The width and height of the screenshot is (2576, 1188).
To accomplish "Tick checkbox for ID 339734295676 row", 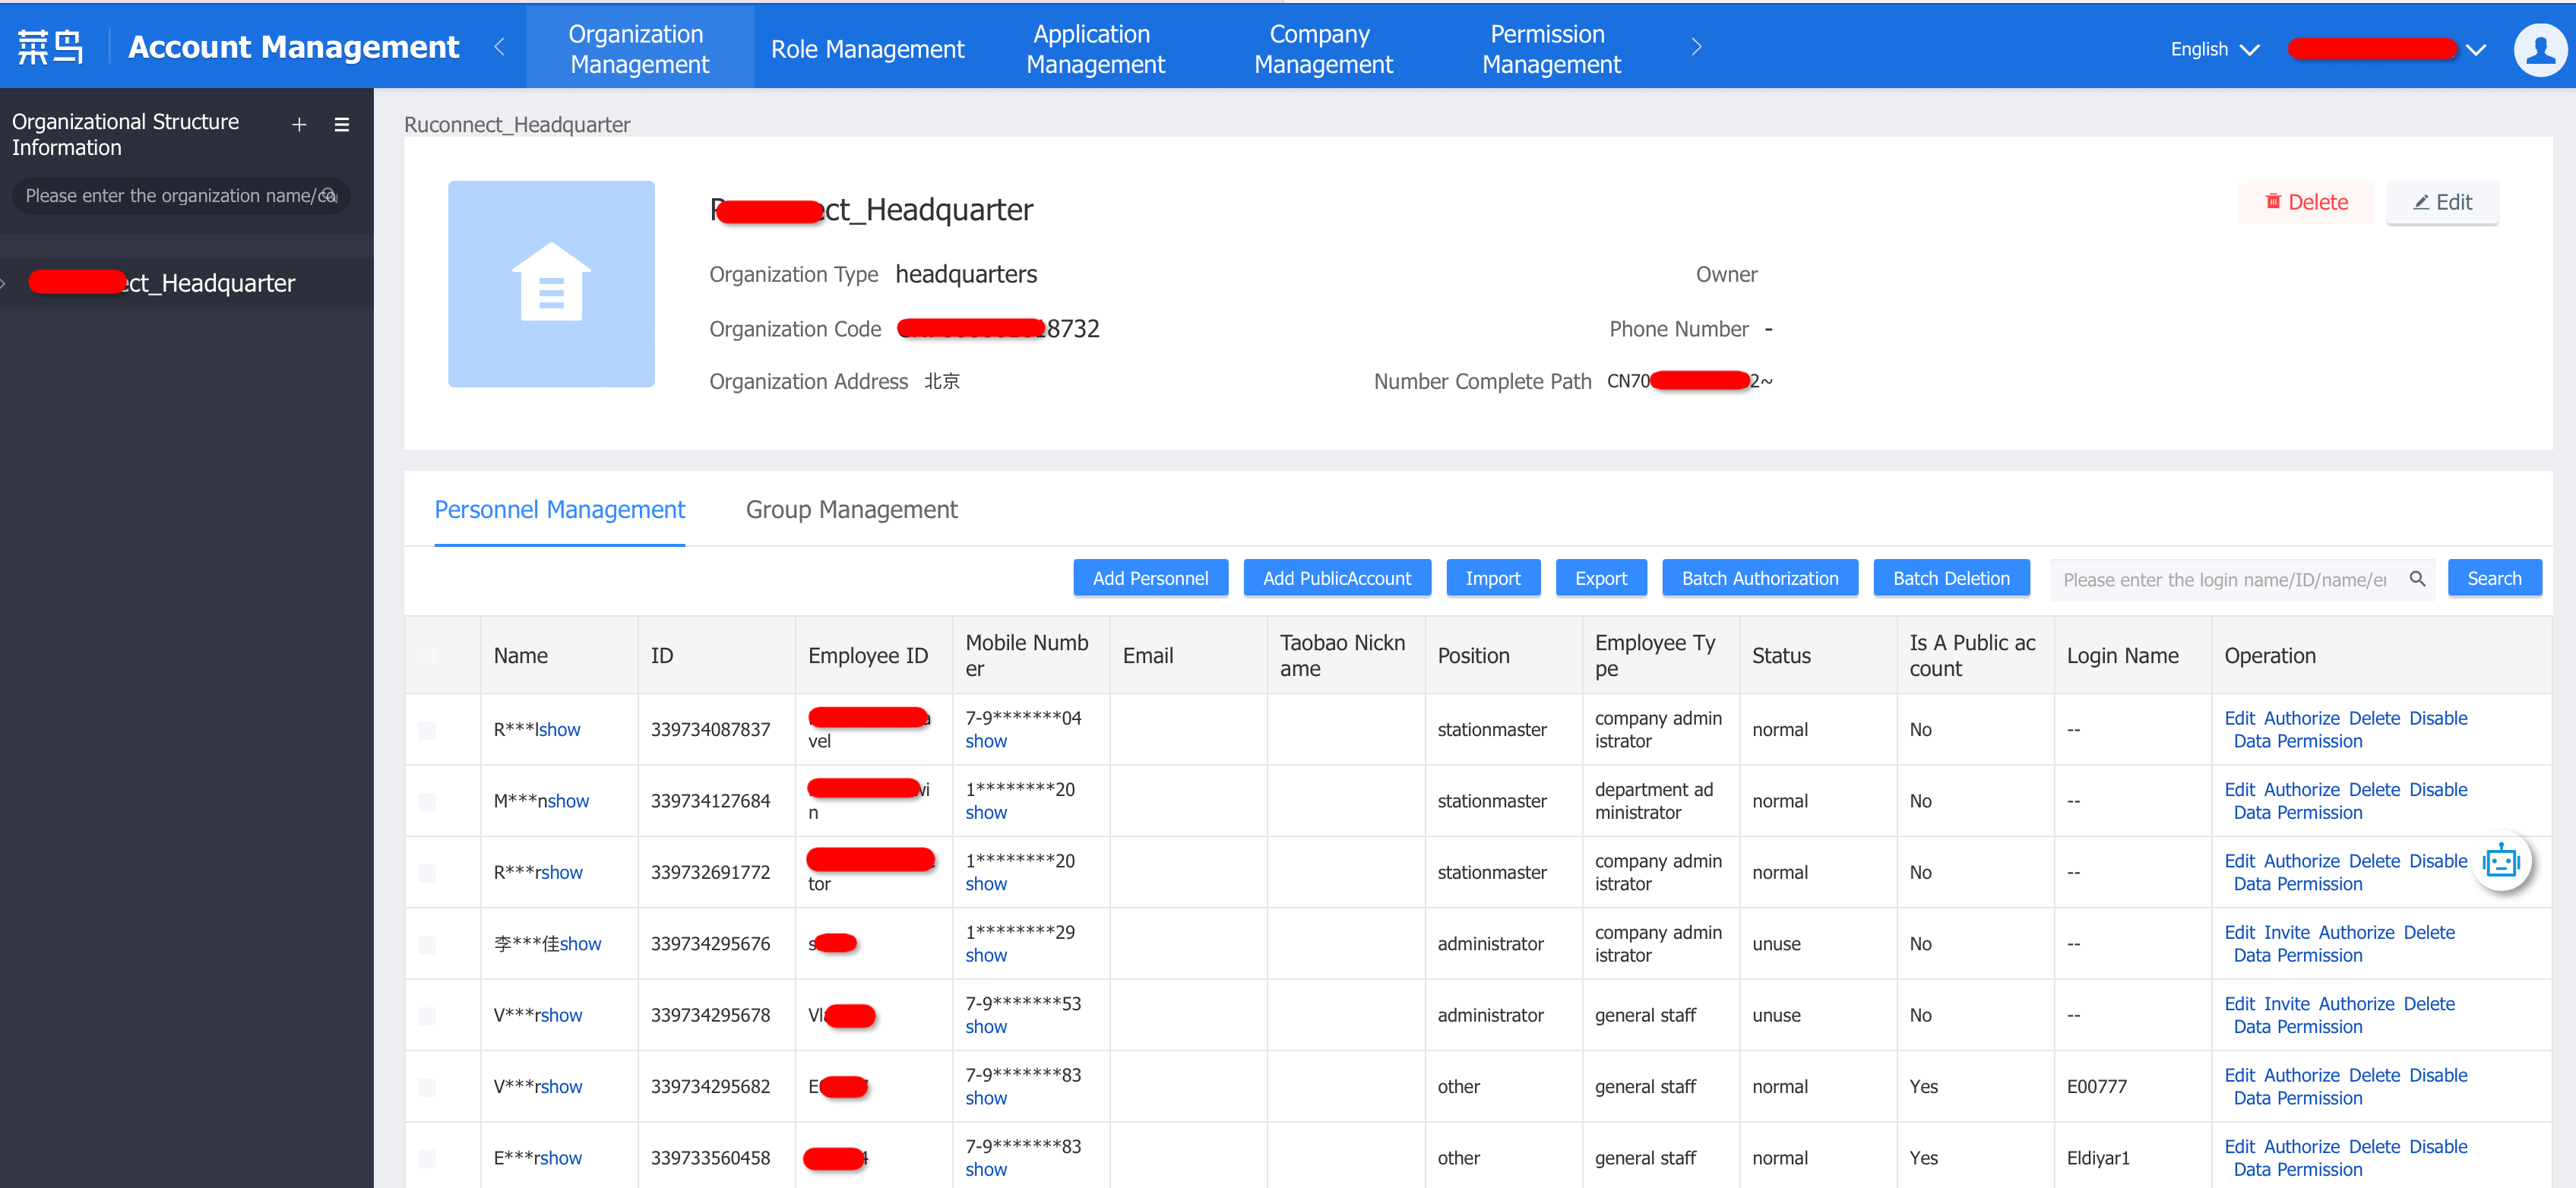I will [x=427, y=944].
